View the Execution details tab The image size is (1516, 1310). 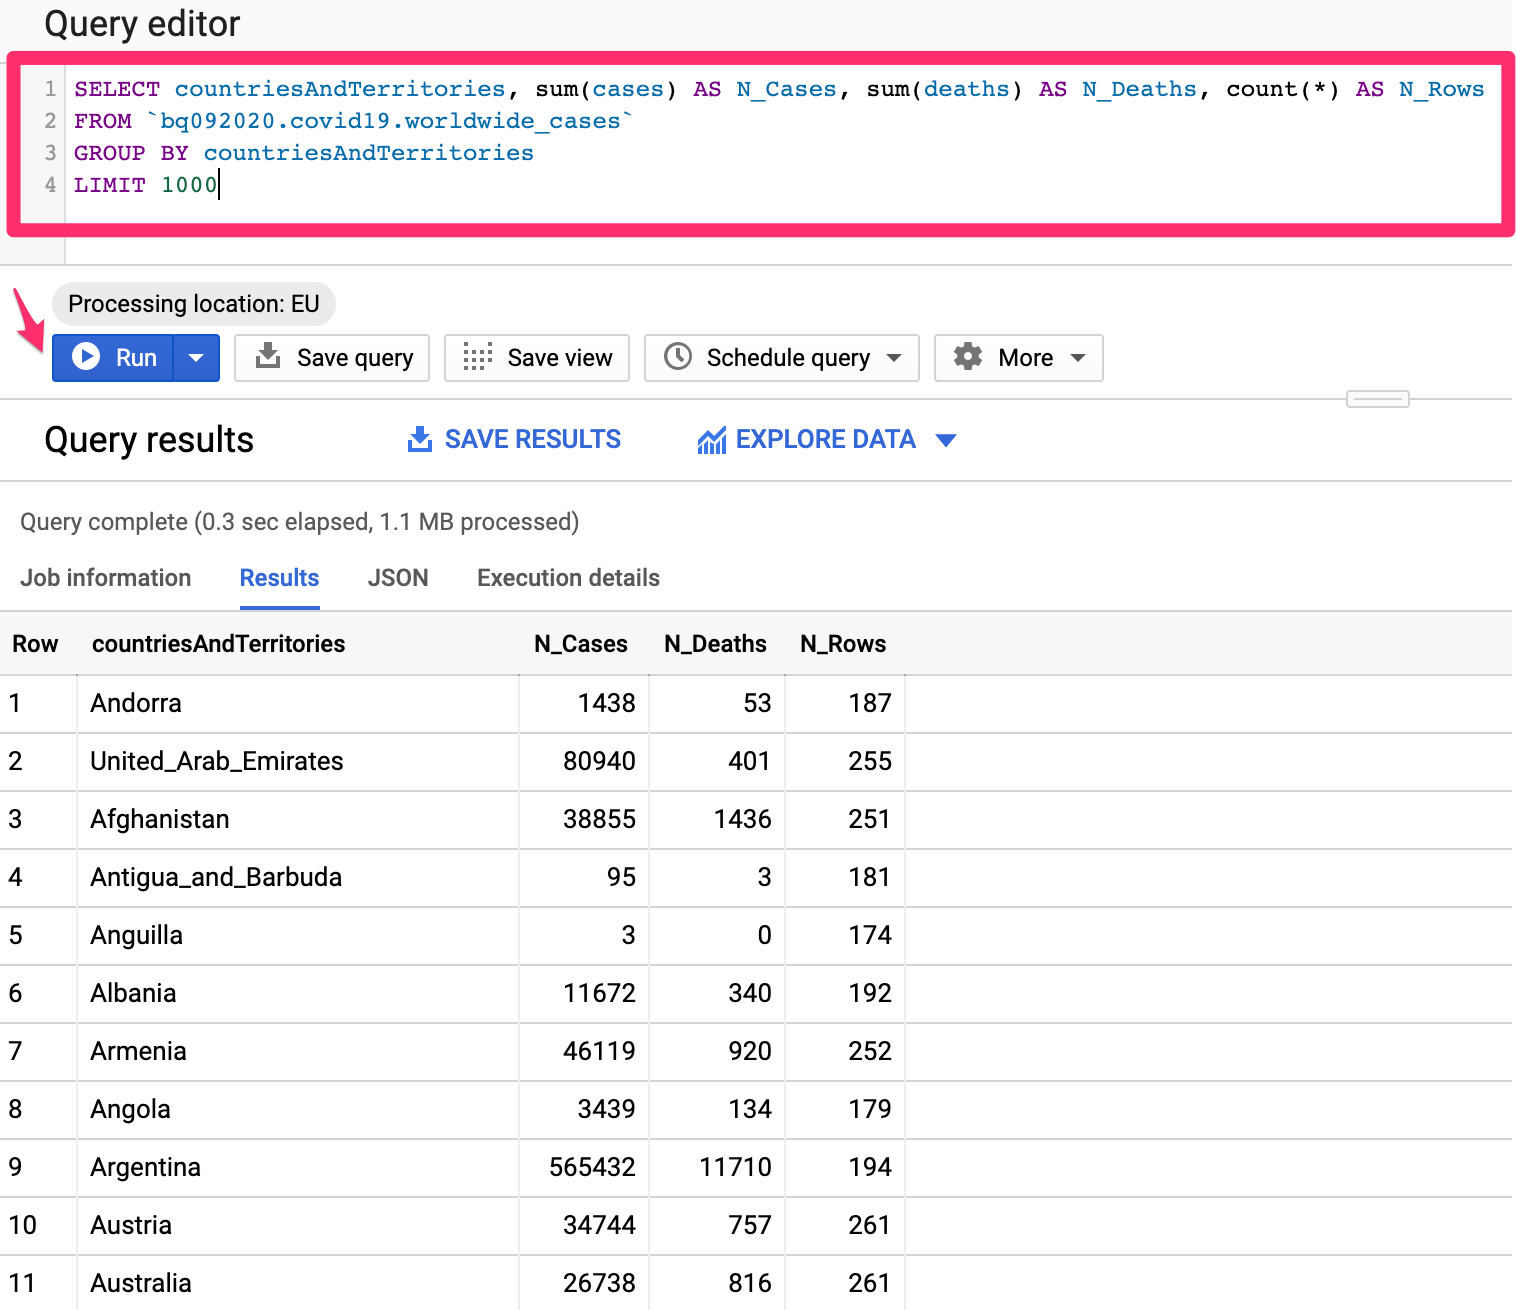point(568,578)
